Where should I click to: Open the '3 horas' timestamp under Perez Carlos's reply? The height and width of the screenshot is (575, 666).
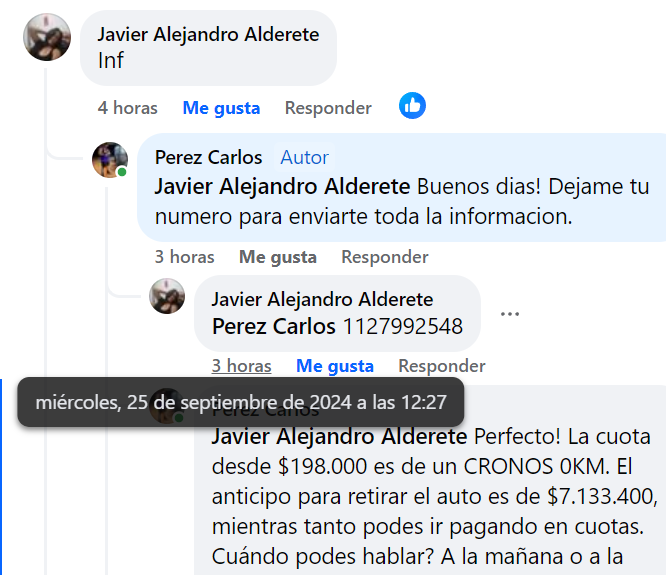pyautogui.click(x=184, y=257)
